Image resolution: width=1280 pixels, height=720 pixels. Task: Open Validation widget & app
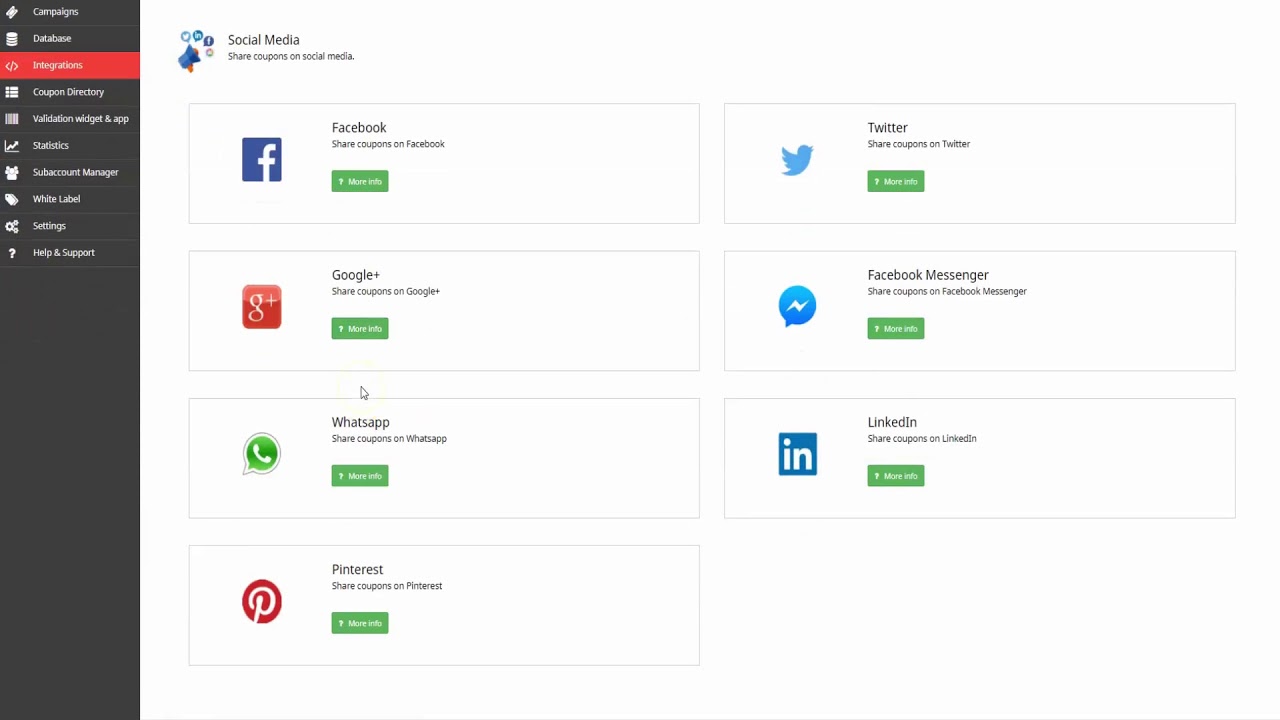[x=70, y=118]
